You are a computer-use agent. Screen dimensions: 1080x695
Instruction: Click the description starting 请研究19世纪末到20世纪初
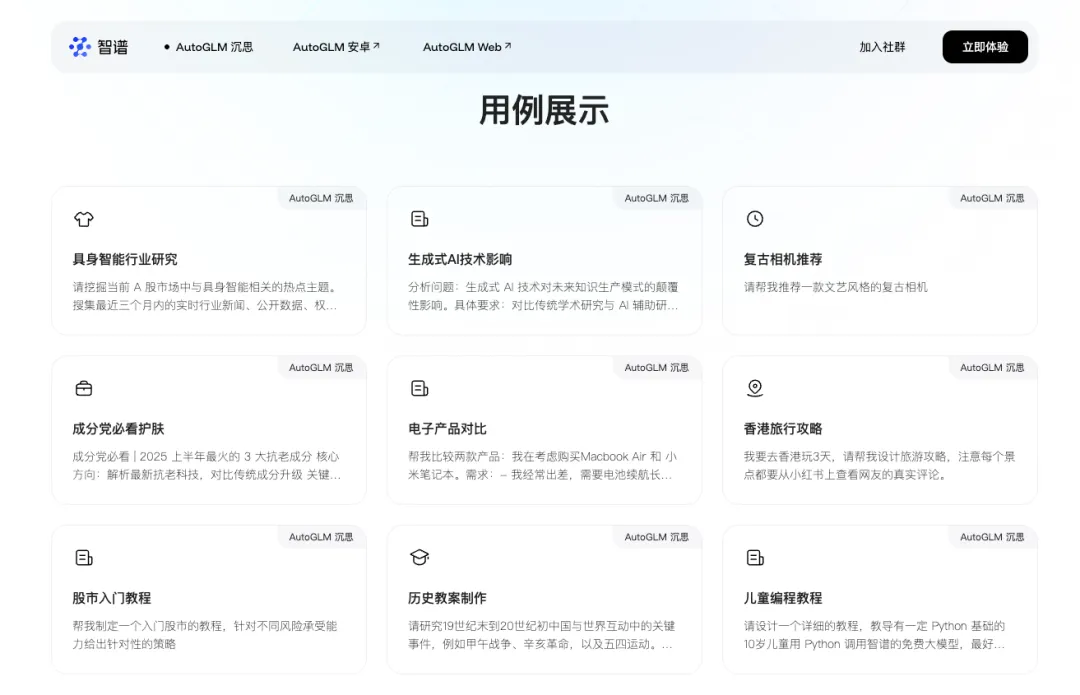[x=541, y=635]
